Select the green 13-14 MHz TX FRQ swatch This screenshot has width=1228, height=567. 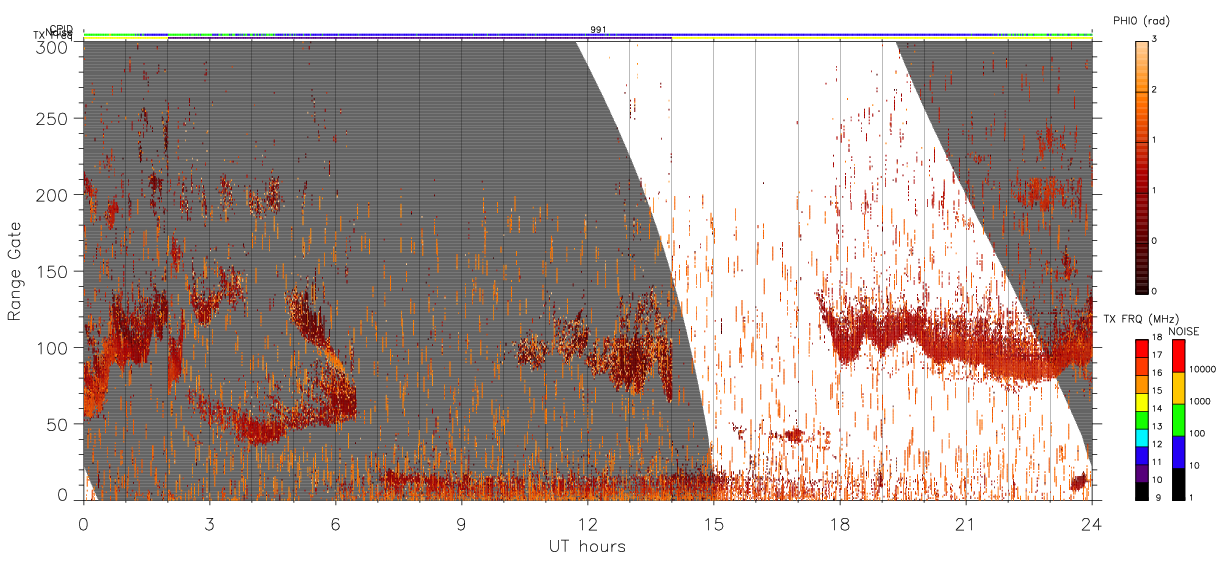click(1142, 420)
